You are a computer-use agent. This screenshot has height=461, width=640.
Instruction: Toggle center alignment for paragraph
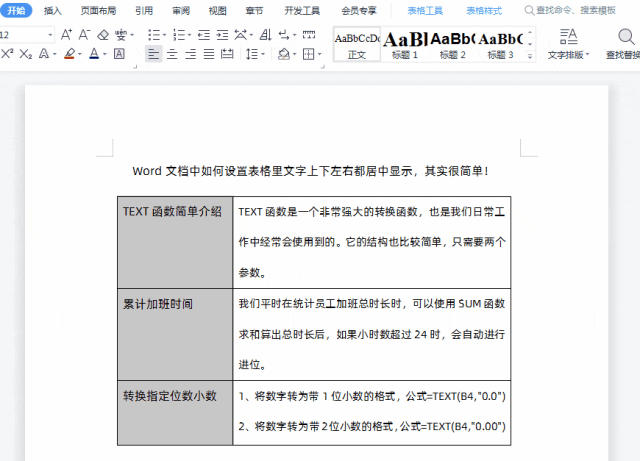[x=171, y=54]
